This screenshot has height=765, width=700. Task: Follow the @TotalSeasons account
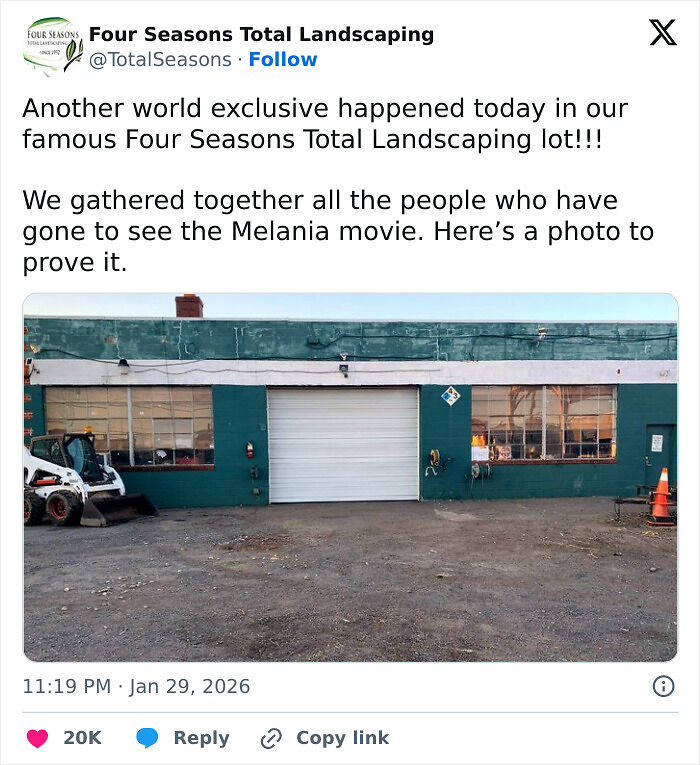(283, 60)
